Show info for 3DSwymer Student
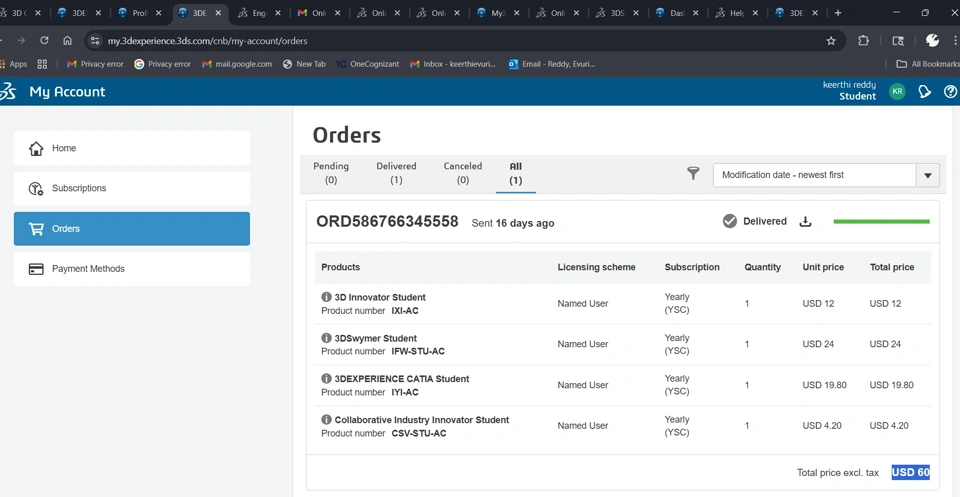The image size is (960, 497). (326, 338)
